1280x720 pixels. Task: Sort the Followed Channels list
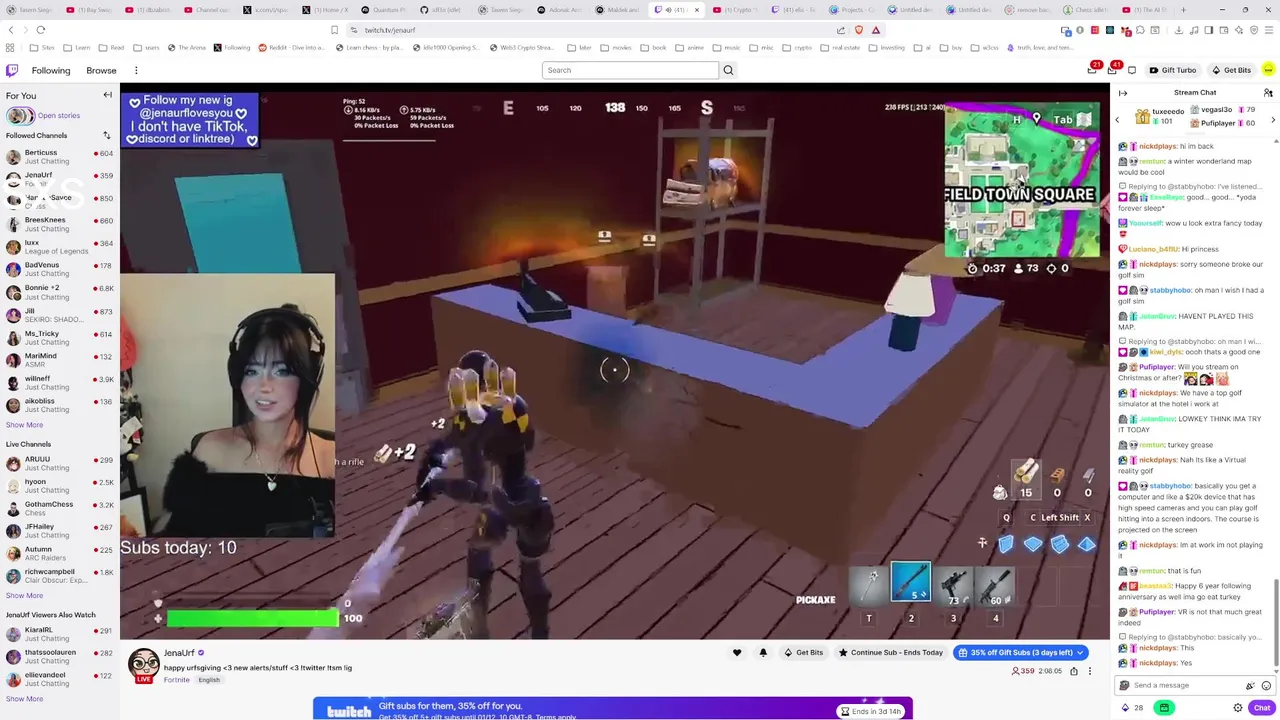pos(107,135)
